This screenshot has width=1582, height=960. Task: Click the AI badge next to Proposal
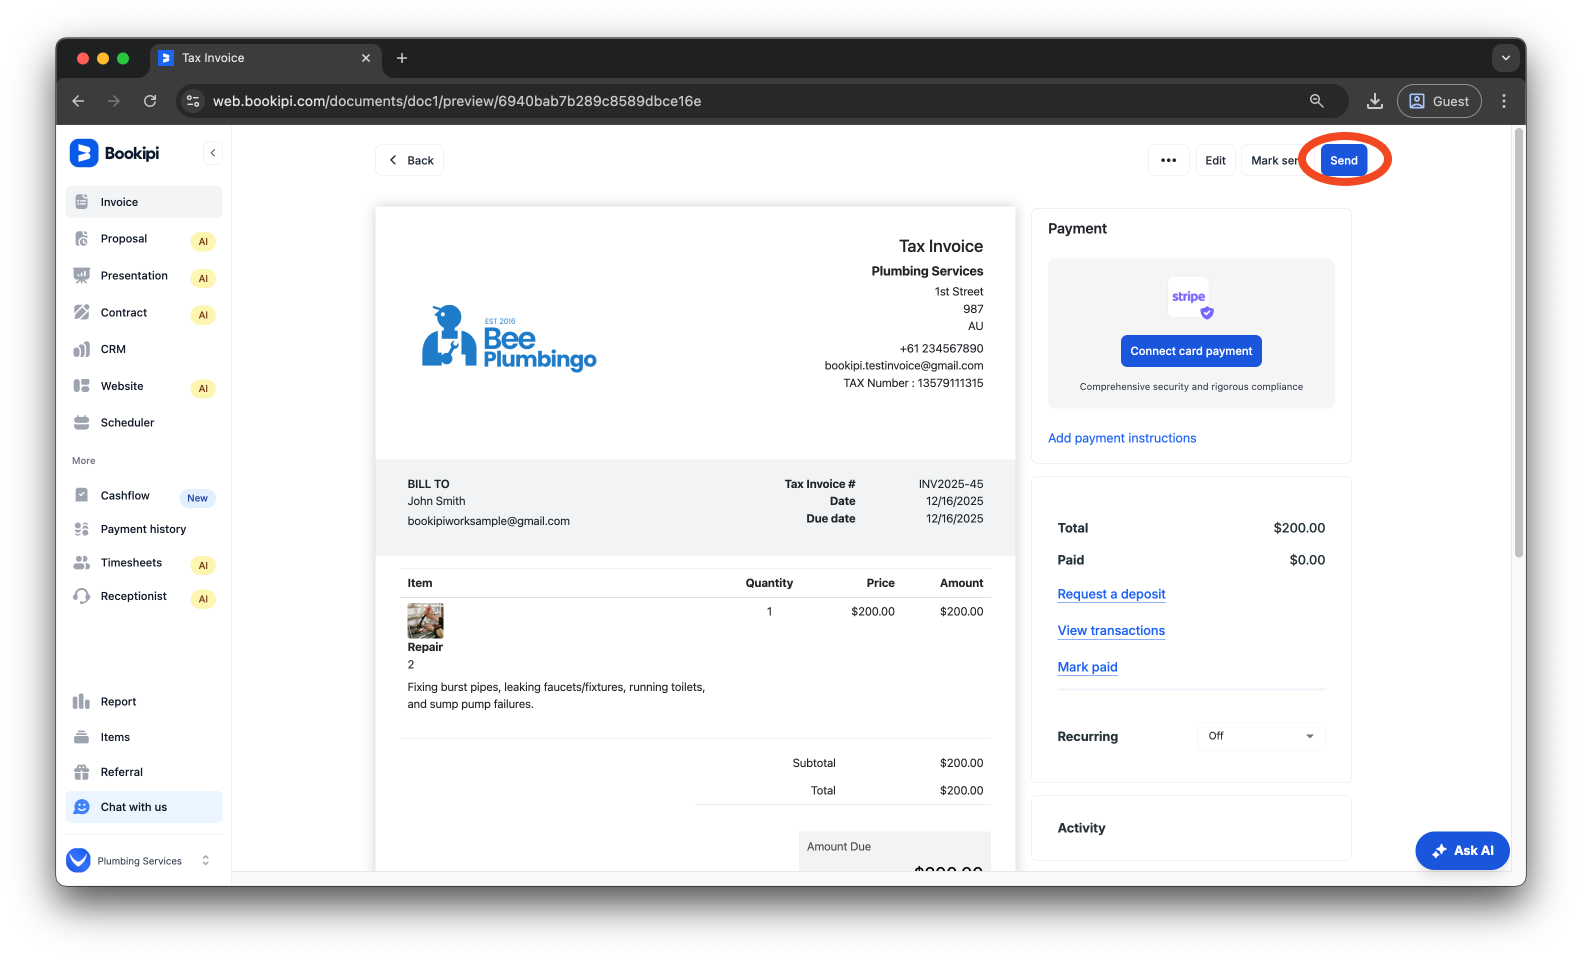203,241
